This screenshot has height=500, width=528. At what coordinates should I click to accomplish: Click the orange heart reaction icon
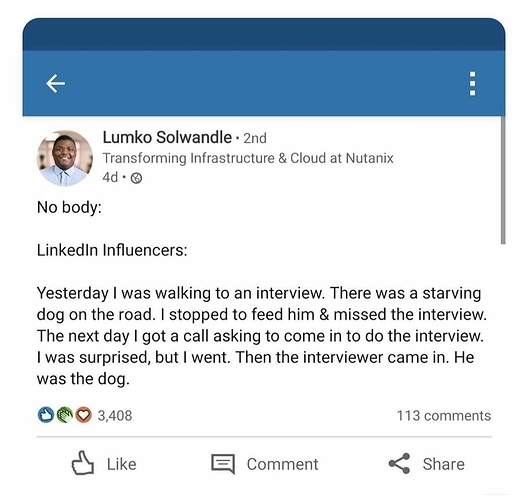point(83,415)
